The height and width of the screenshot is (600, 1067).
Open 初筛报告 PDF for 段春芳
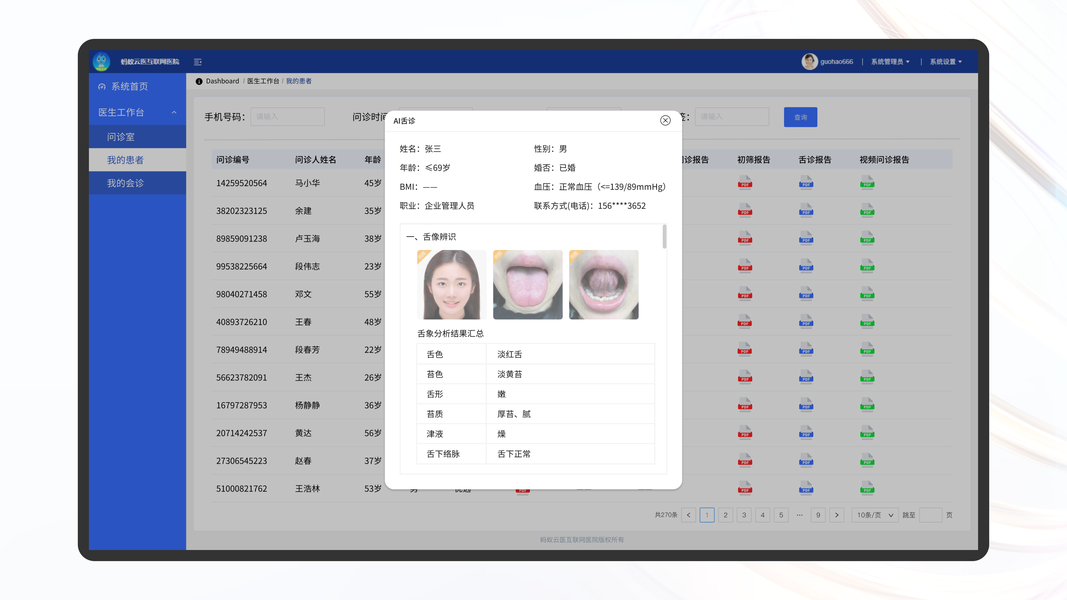744,349
